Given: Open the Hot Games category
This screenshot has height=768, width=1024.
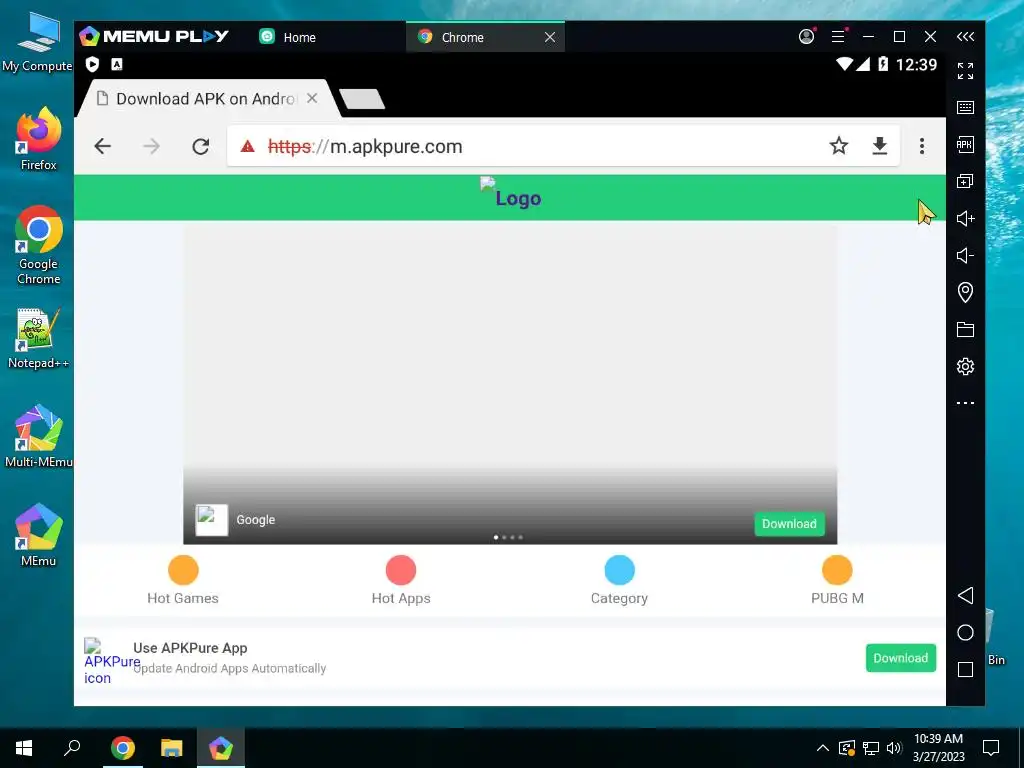Looking at the screenshot, I should click(x=183, y=580).
